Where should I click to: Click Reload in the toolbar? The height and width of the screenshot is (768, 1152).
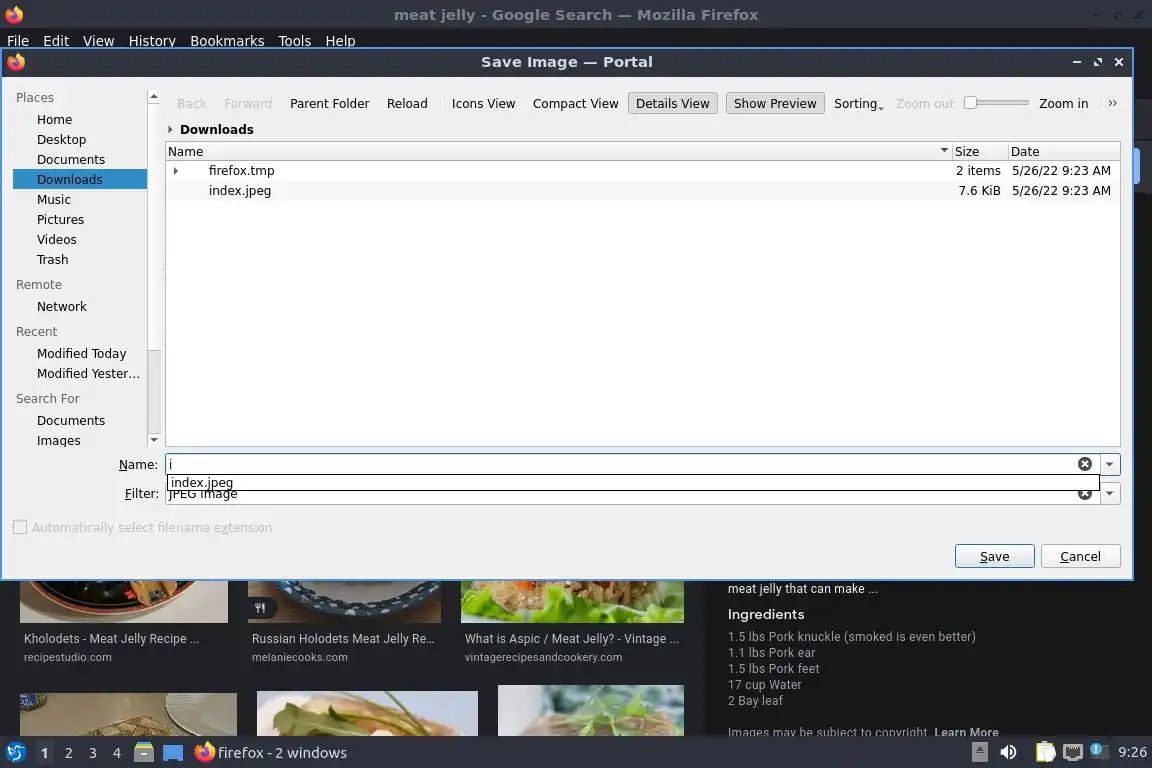tap(407, 104)
